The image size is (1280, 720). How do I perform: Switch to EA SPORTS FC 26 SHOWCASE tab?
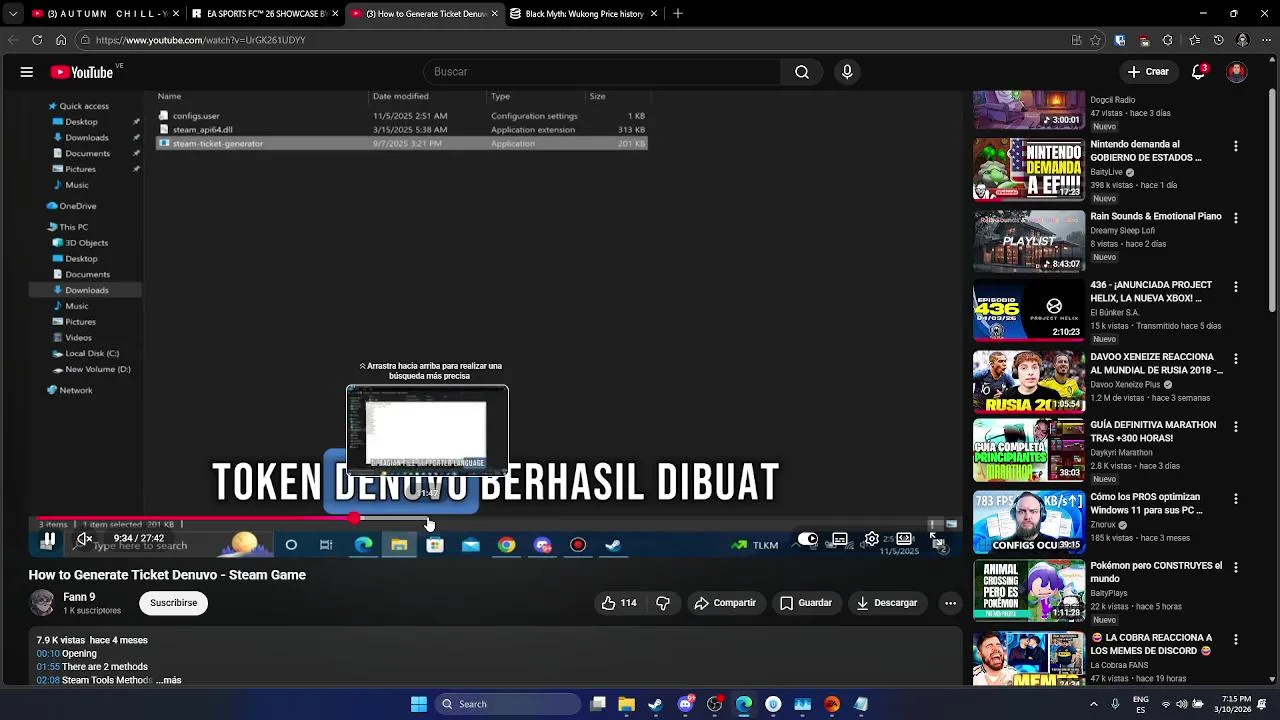click(265, 14)
